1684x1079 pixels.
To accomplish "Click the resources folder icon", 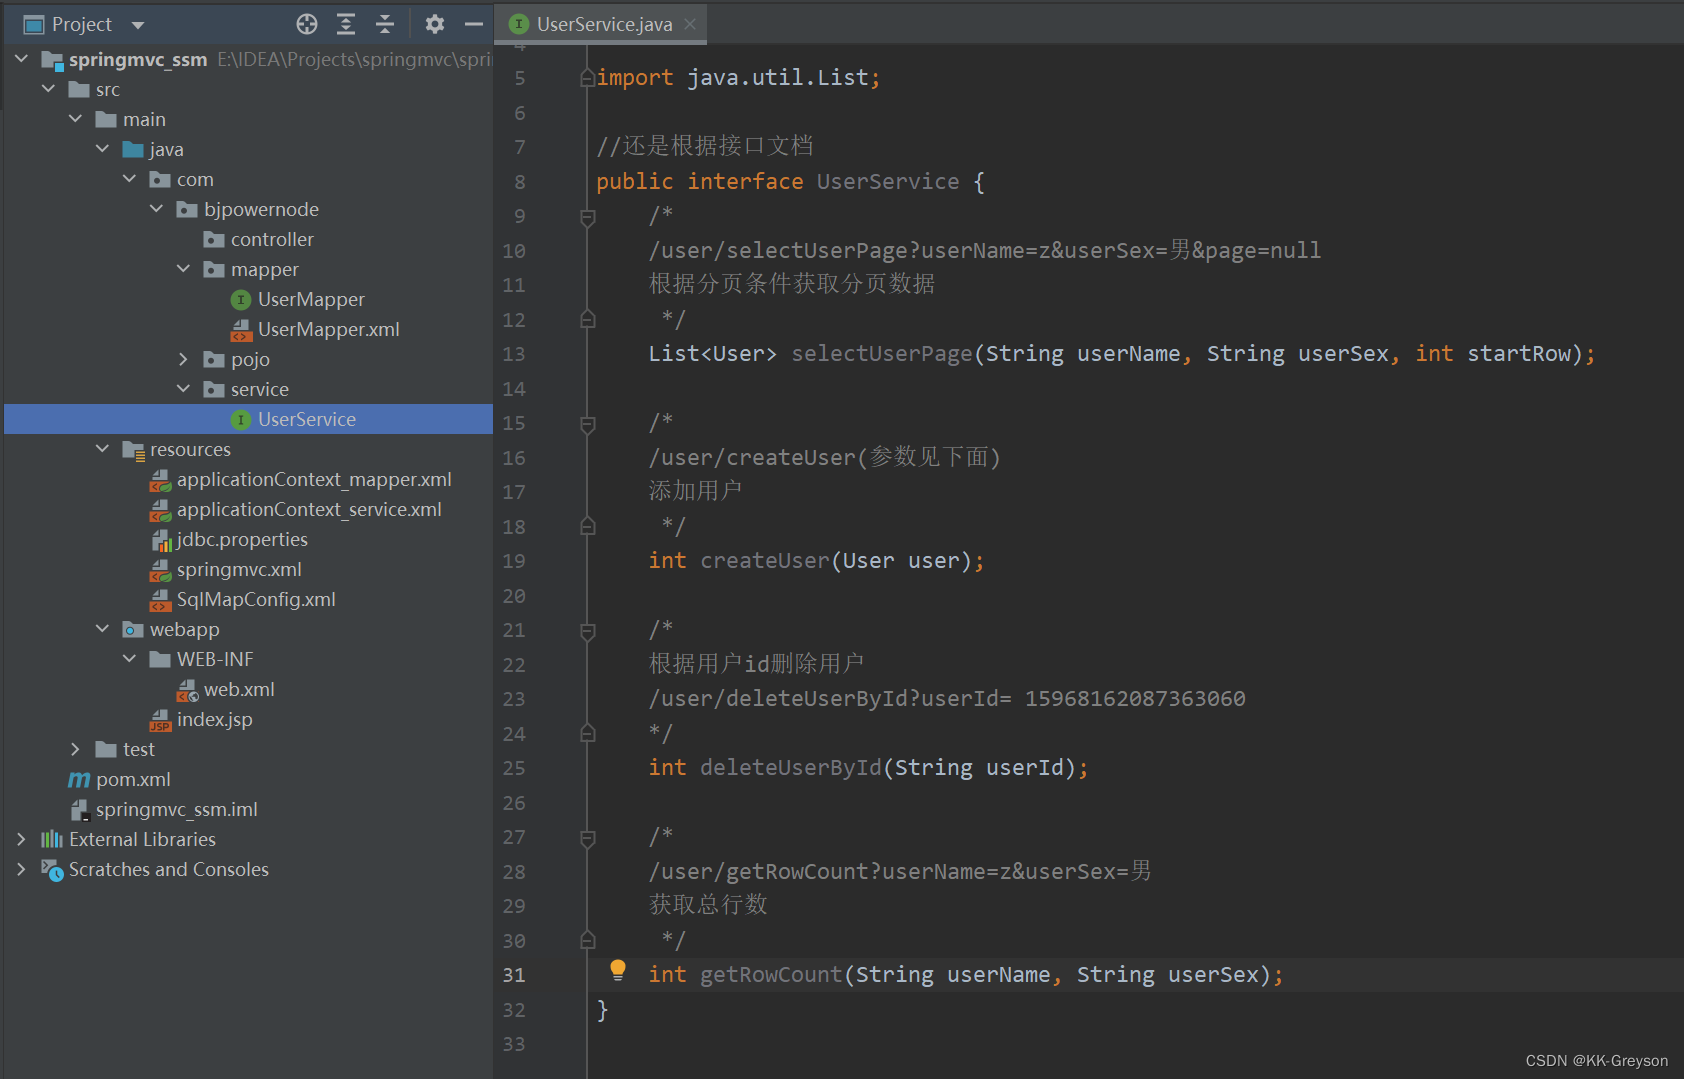I will 133,449.
